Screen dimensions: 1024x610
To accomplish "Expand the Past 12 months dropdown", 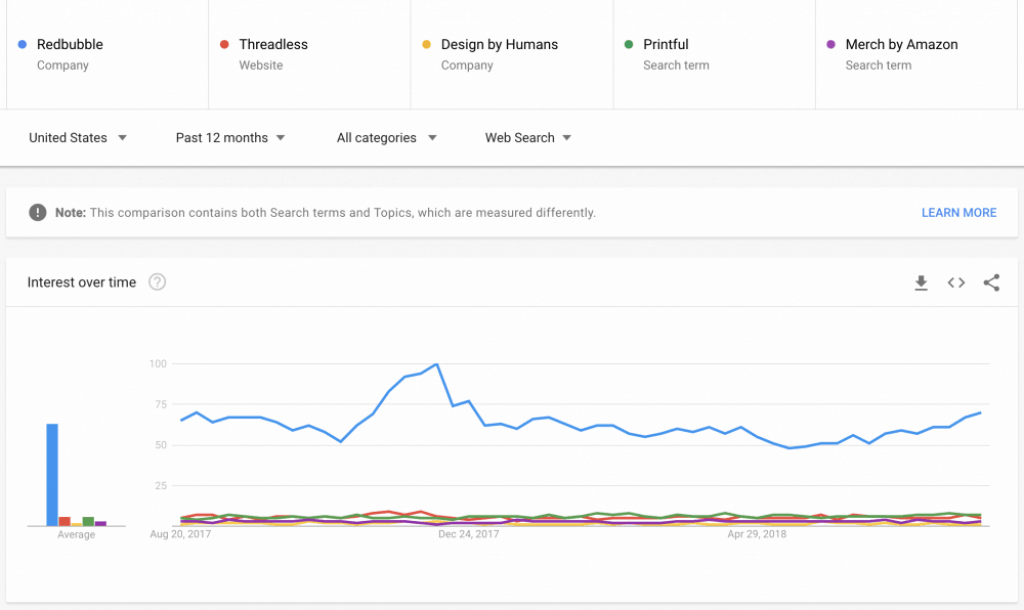I will (230, 138).
